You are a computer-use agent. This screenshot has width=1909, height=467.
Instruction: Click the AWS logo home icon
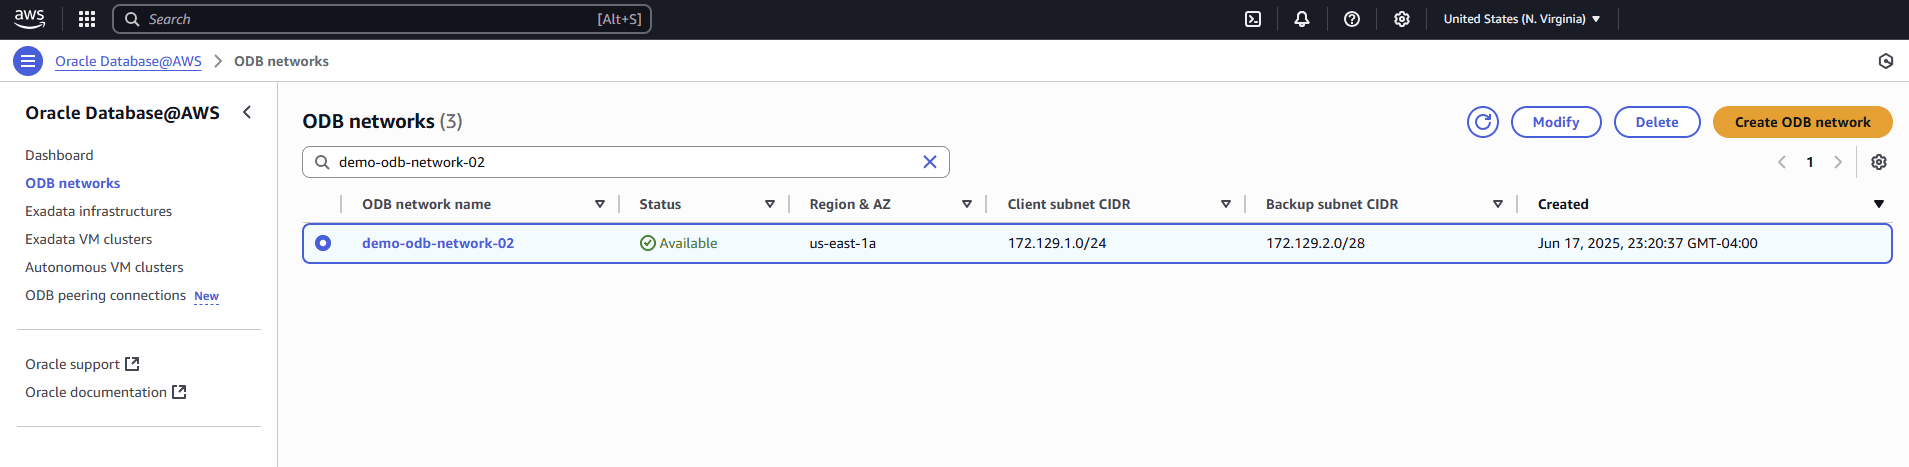[x=29, y=19]
